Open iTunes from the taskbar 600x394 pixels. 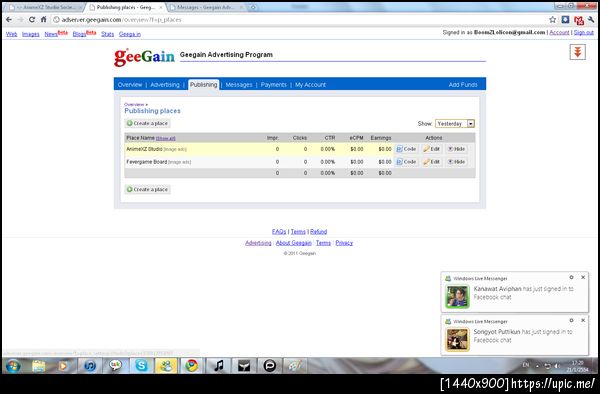90,366
